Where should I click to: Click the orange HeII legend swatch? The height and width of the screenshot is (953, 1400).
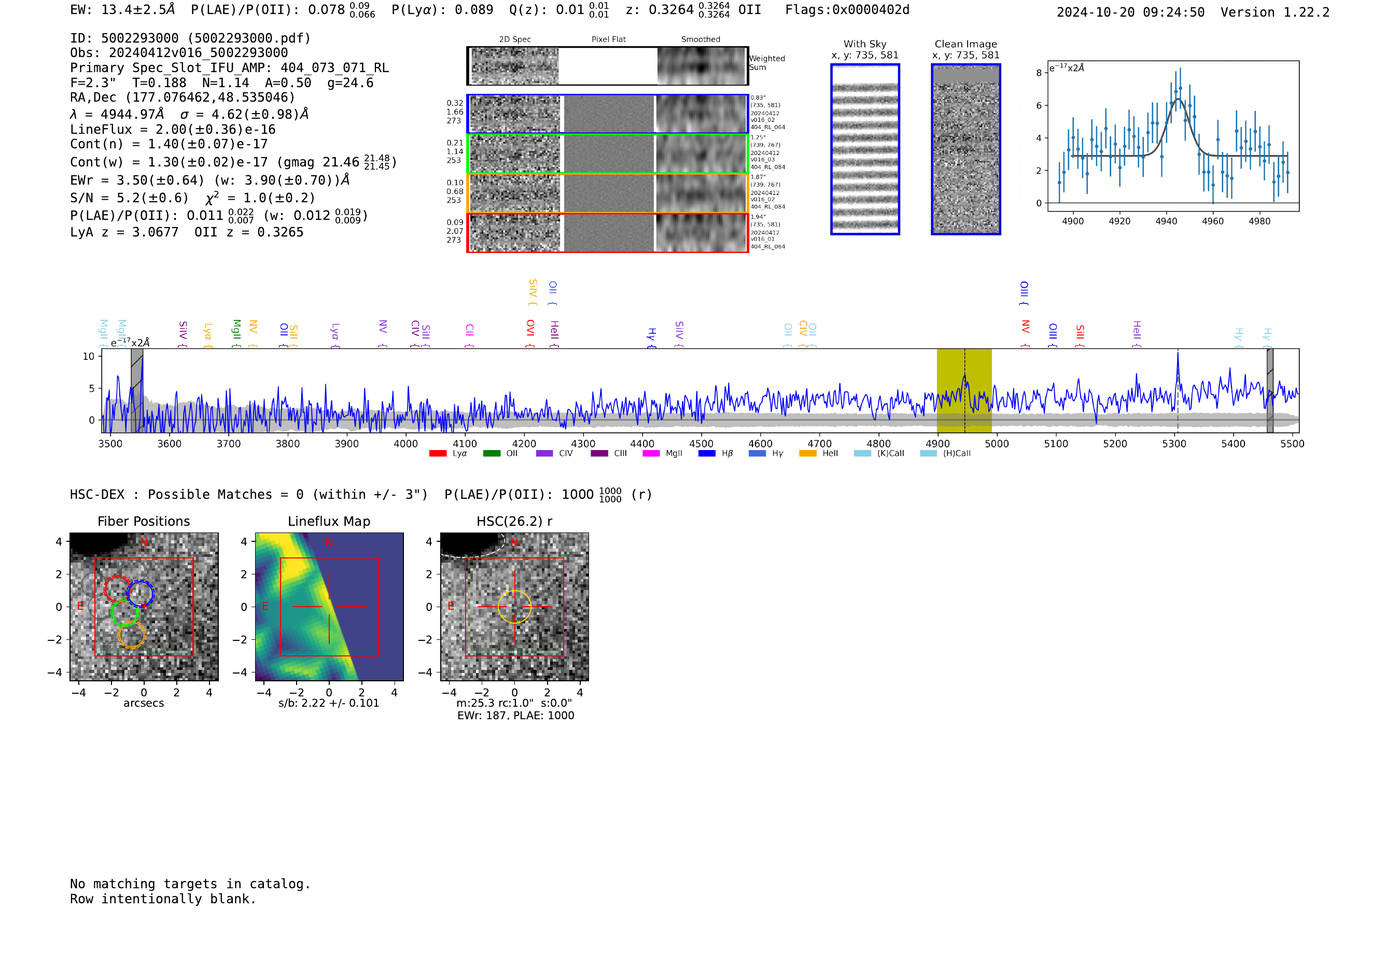pyautogui.click(x=807, y=454)
